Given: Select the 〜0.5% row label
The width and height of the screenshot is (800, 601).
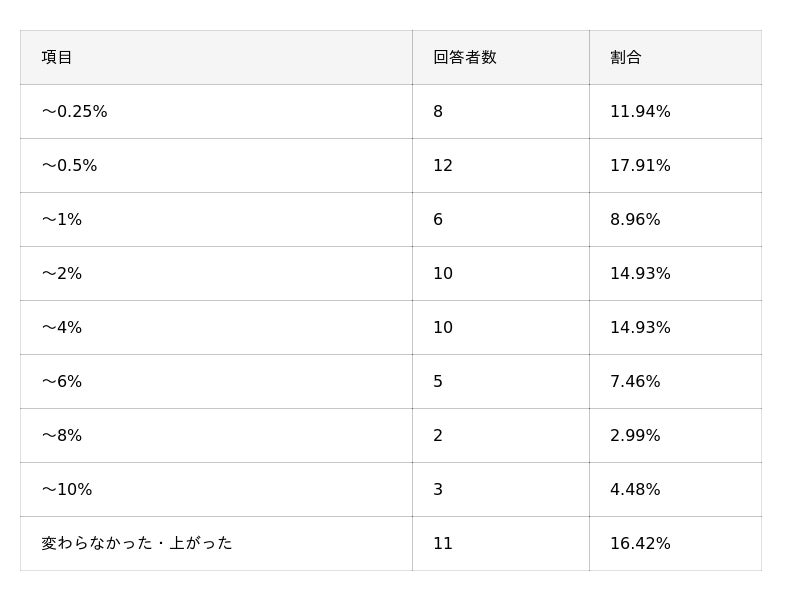Looking at the screenshot, I should 69,166.
